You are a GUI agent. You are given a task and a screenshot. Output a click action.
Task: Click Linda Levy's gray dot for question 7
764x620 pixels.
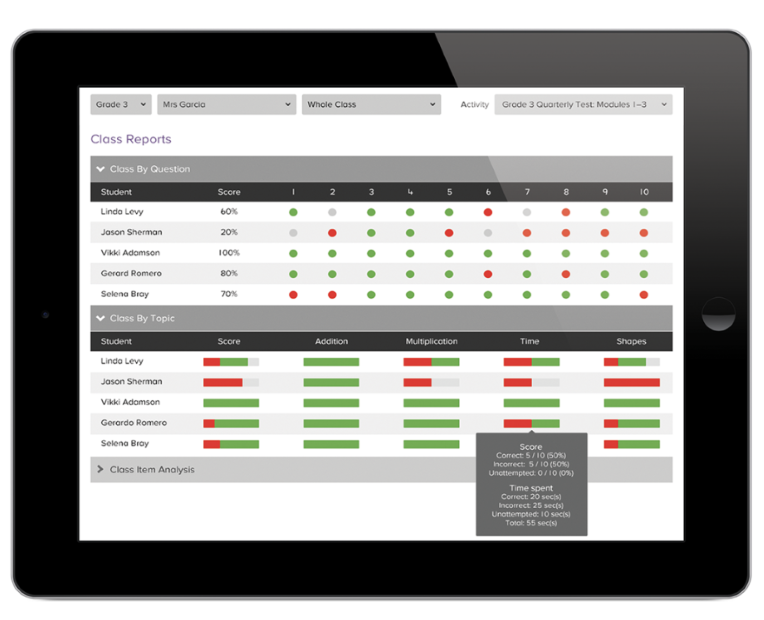pos(527,212)
